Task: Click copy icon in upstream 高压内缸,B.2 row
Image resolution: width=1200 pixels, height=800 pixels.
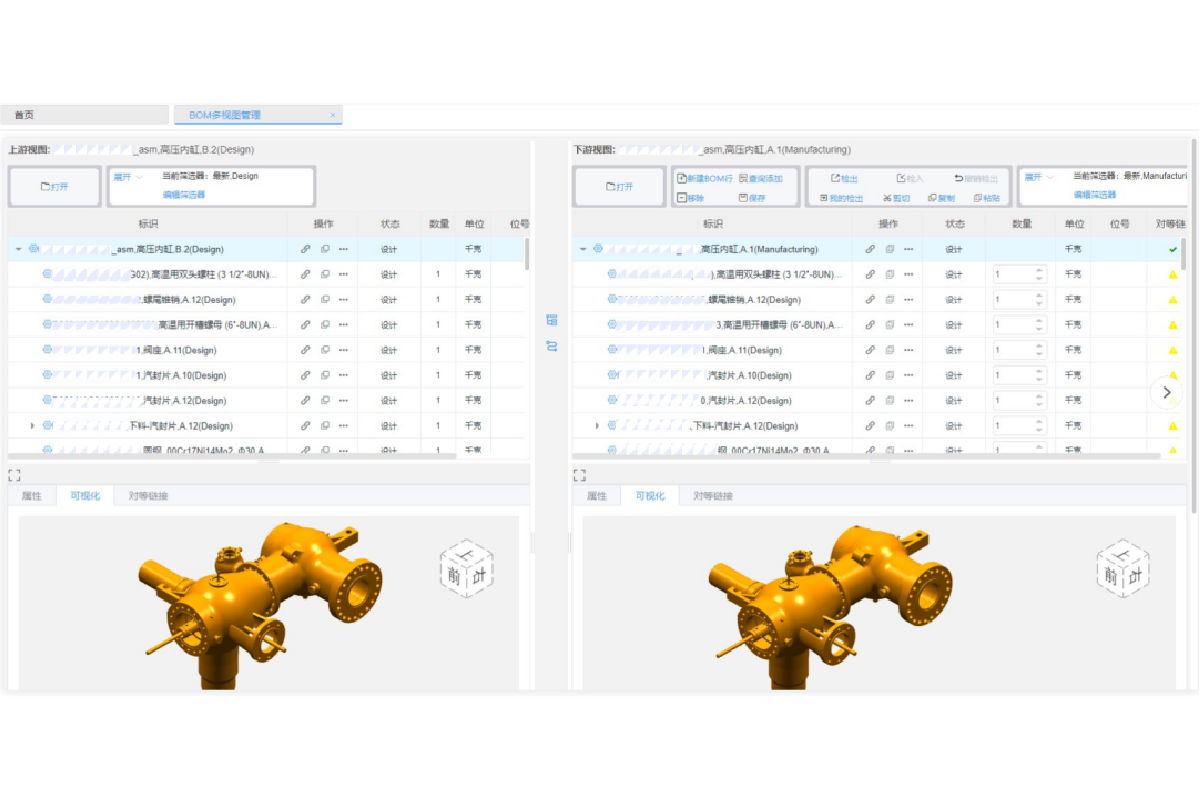Action: tap(325, 249)
